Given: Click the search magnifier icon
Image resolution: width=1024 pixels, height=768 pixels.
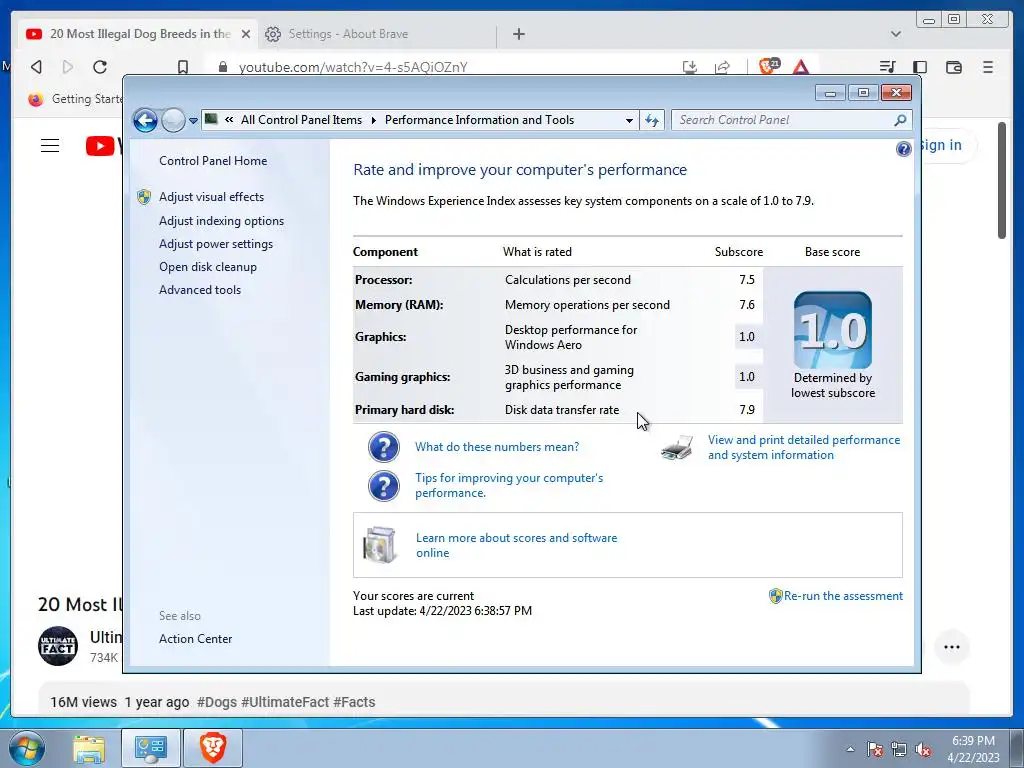Looking at the screenshot, I should (x=900, y=120).
